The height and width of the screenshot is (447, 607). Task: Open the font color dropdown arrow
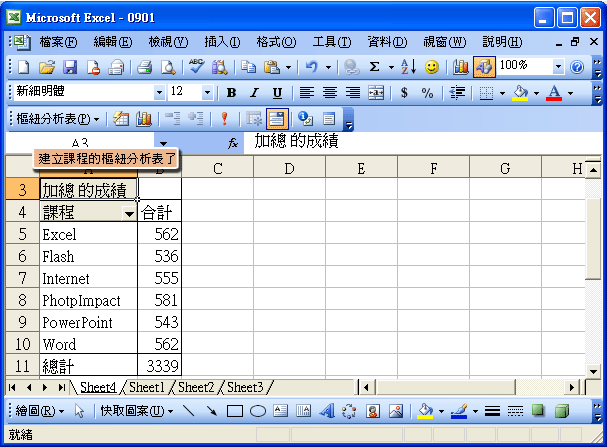570,93
